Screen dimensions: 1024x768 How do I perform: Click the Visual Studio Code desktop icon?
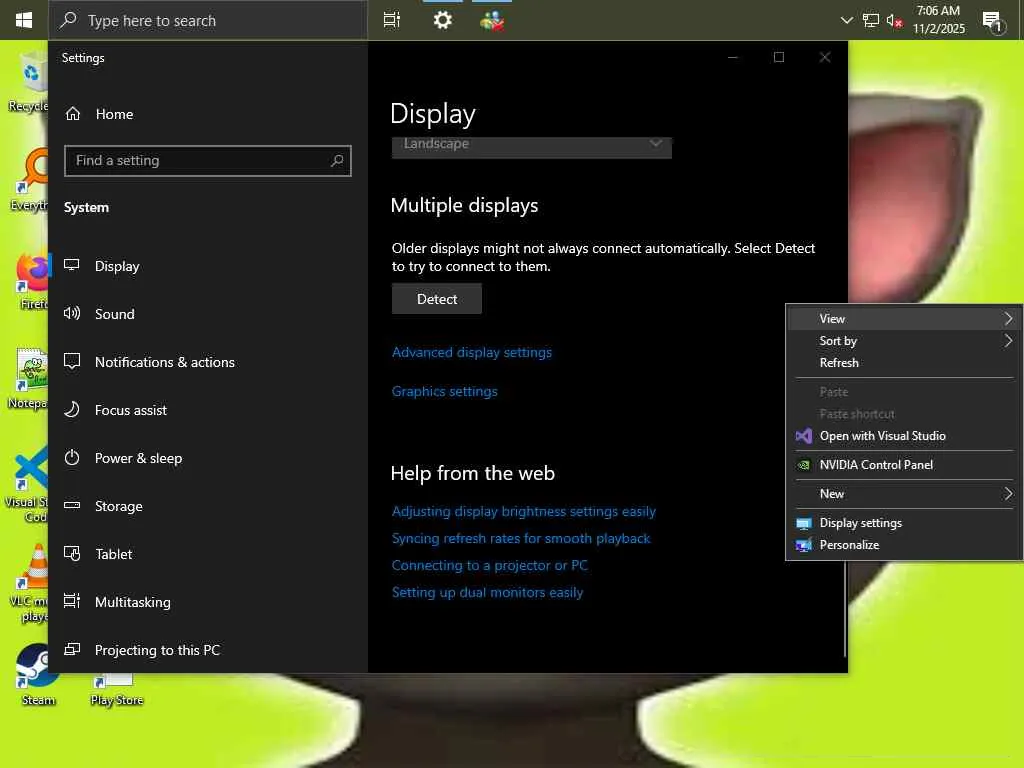(x=27, y=483)
